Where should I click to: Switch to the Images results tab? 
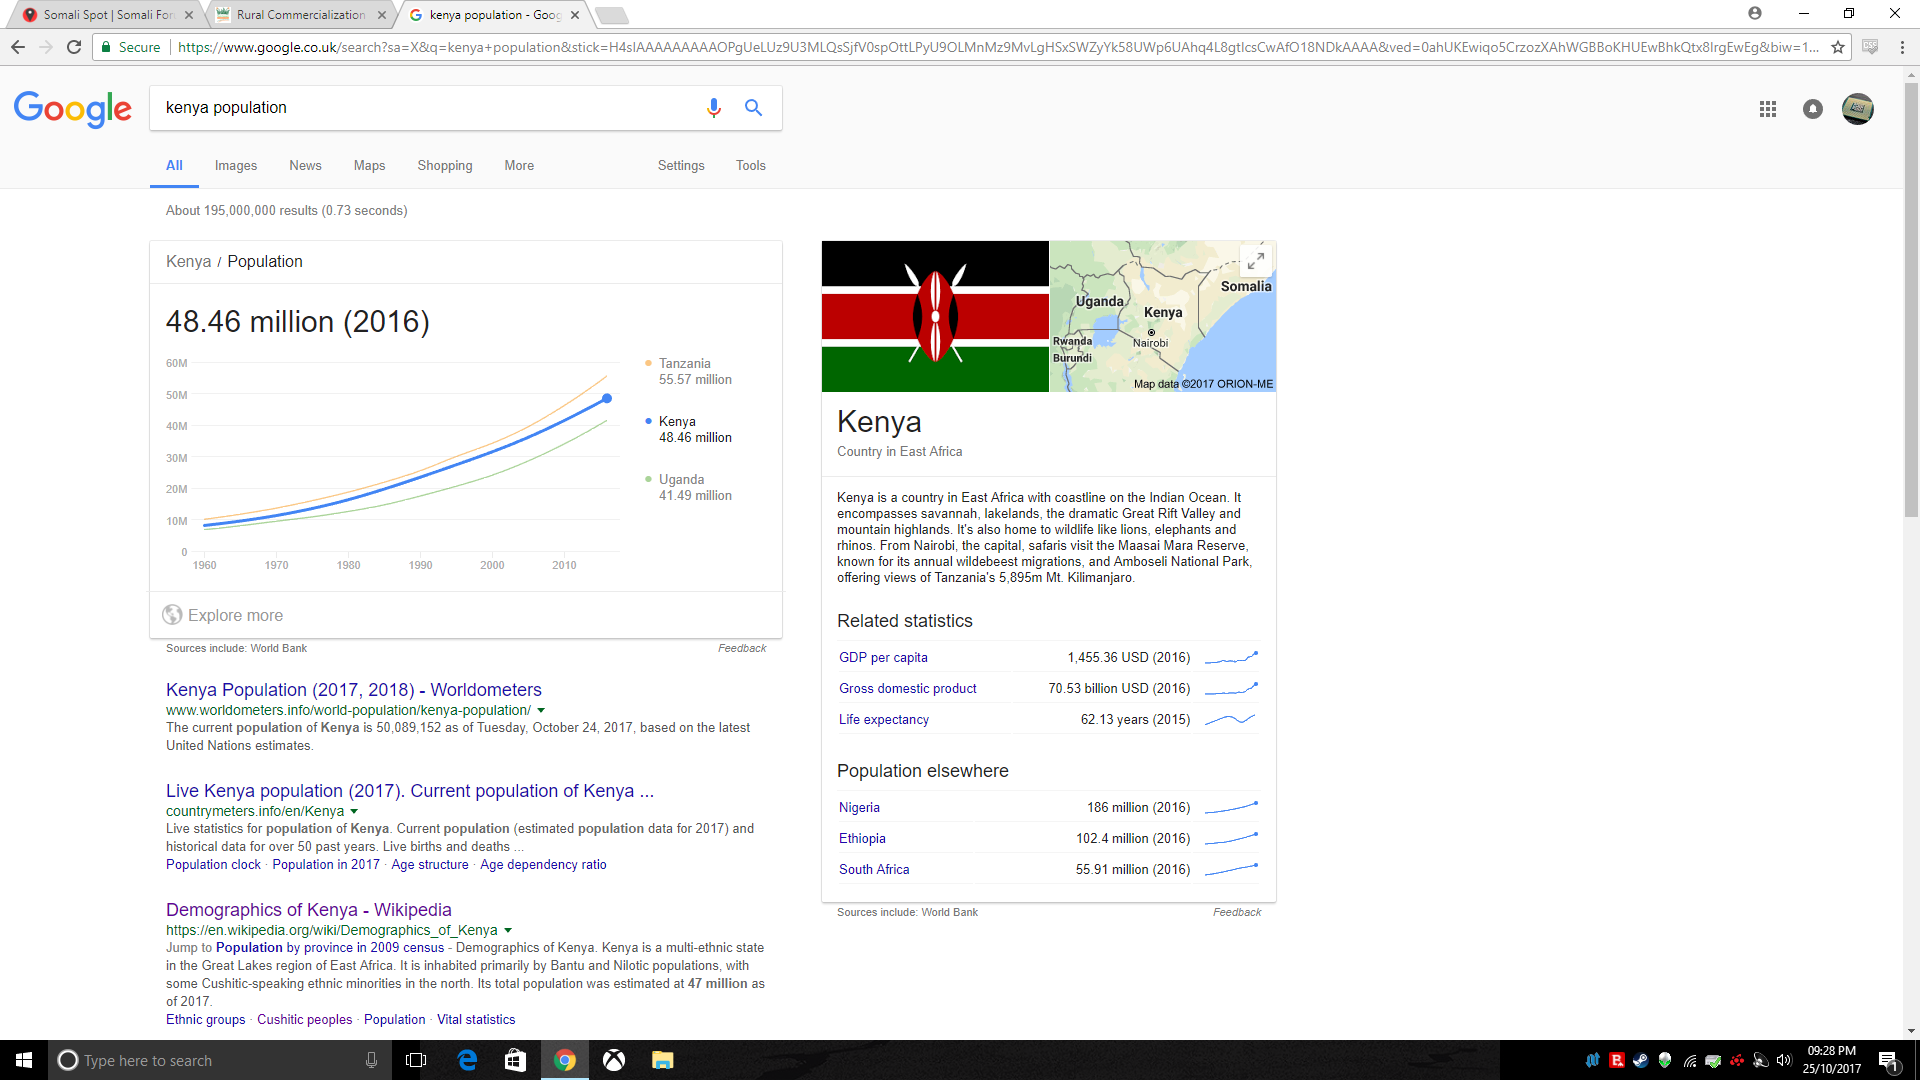(236, 166)
